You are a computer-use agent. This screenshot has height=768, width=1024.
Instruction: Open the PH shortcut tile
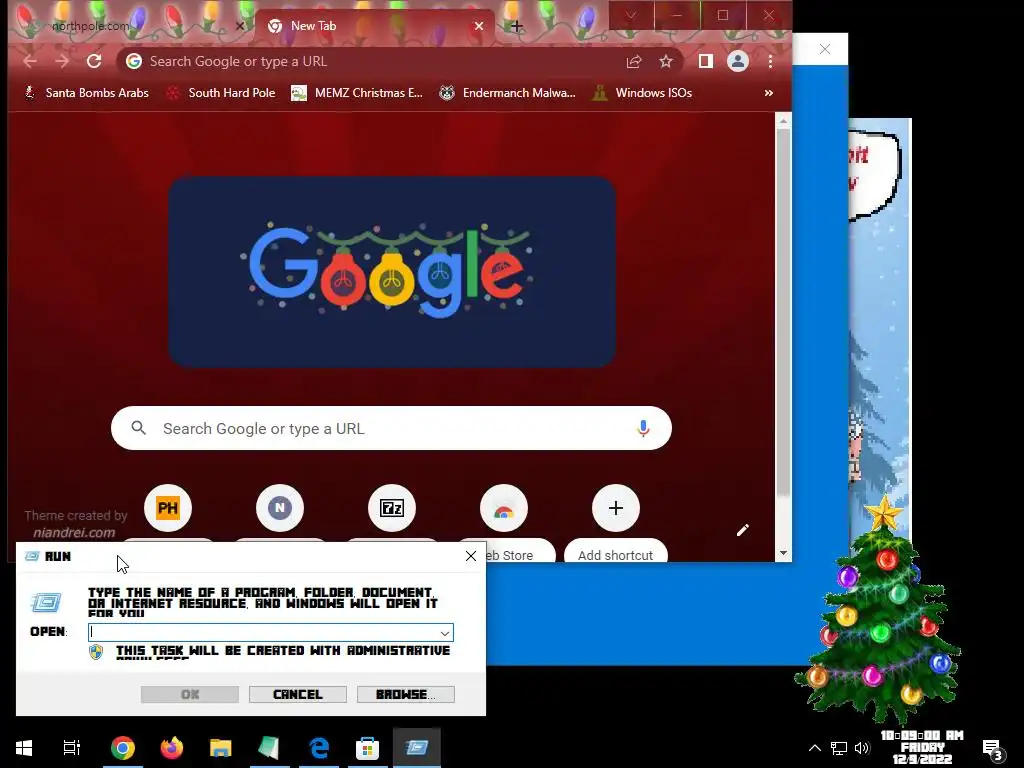pyautogui.click(x=168, y=508)
